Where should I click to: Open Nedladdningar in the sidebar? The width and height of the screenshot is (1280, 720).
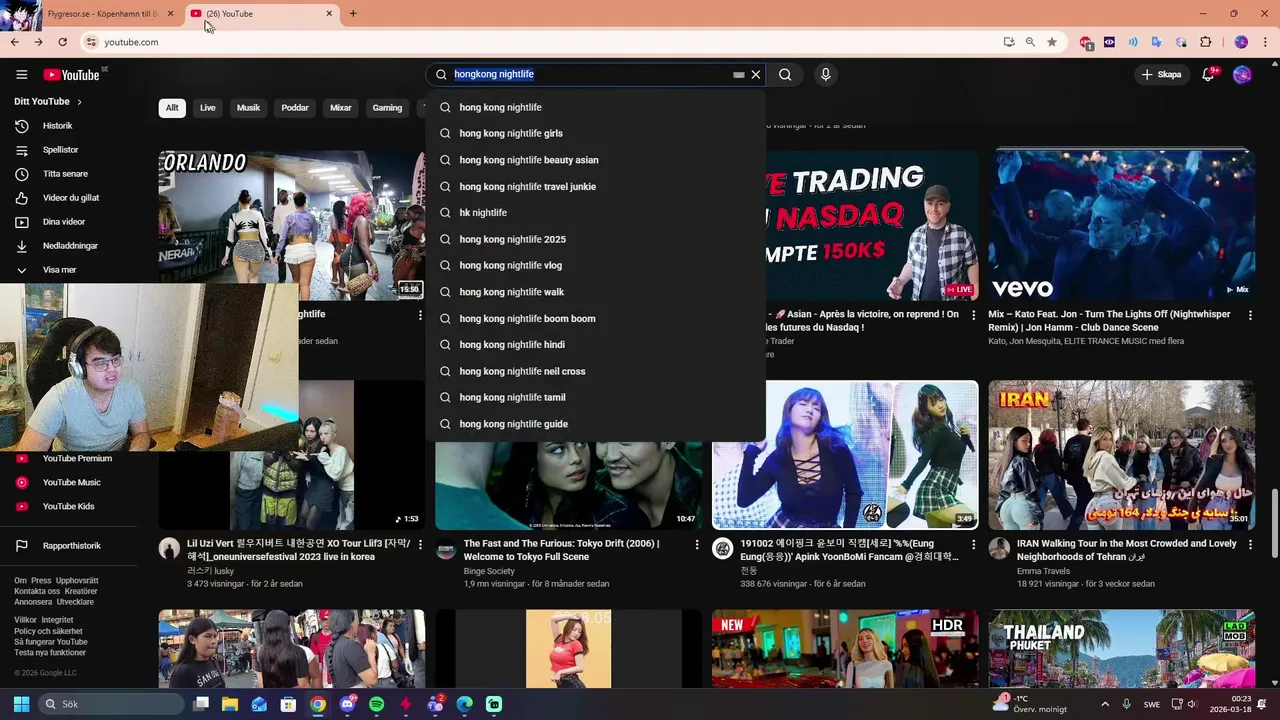click(x=70, y=246)
